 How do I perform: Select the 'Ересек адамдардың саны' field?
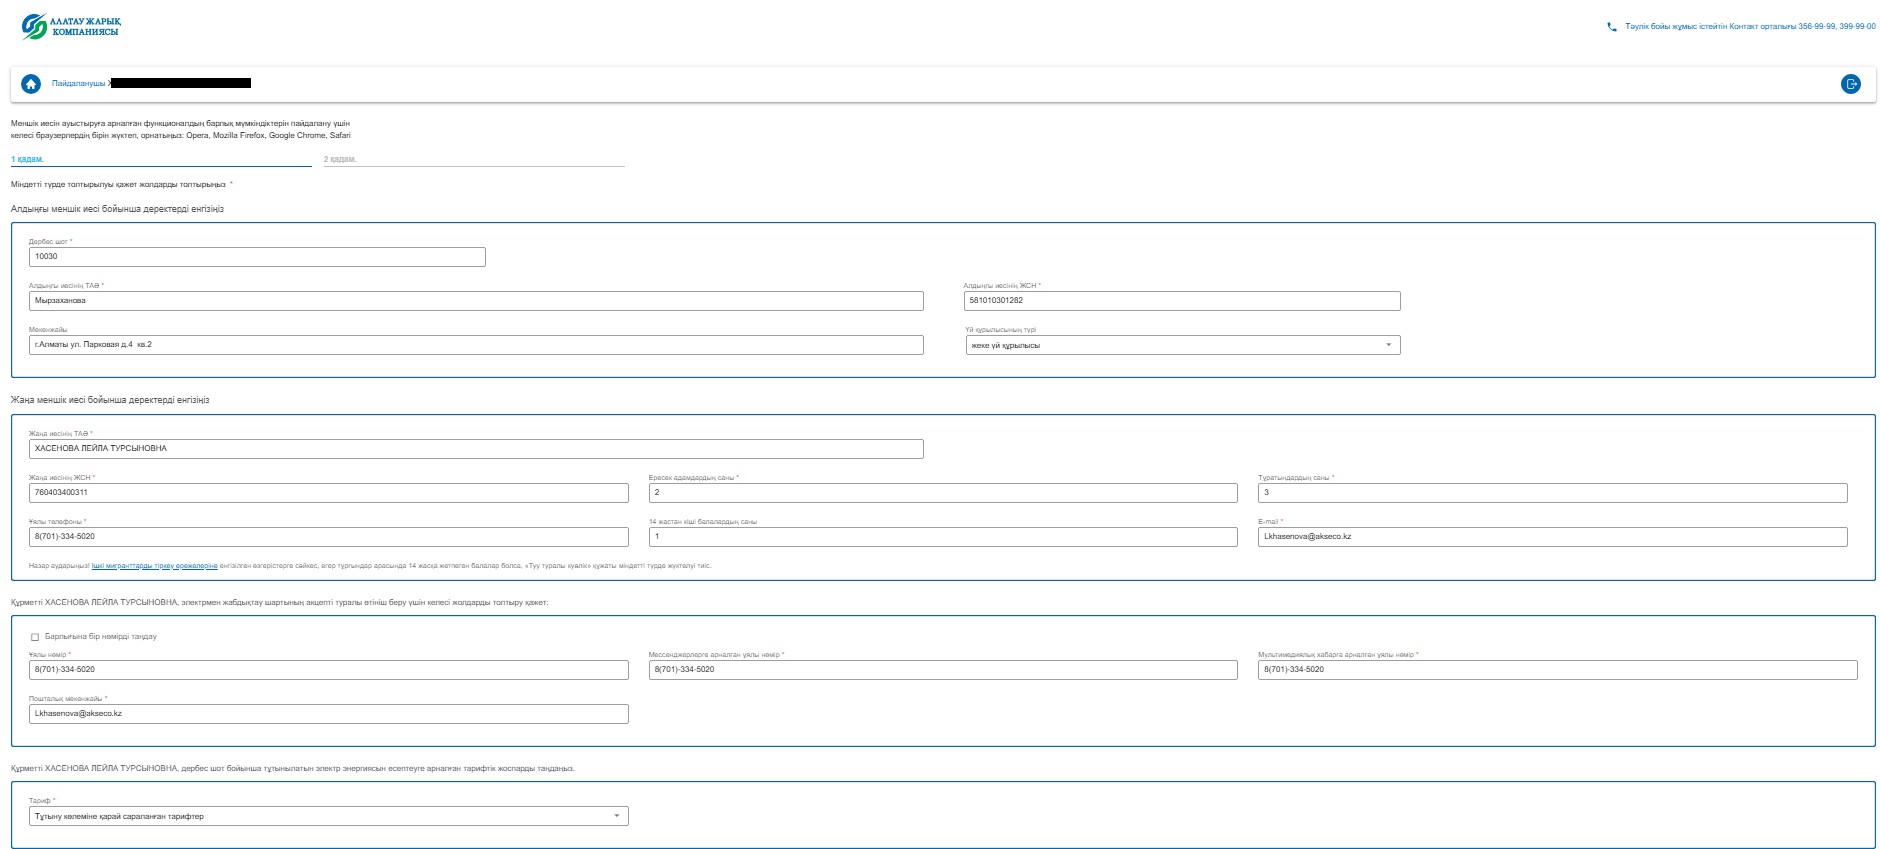pyautogui.click(x=942, y=493)
